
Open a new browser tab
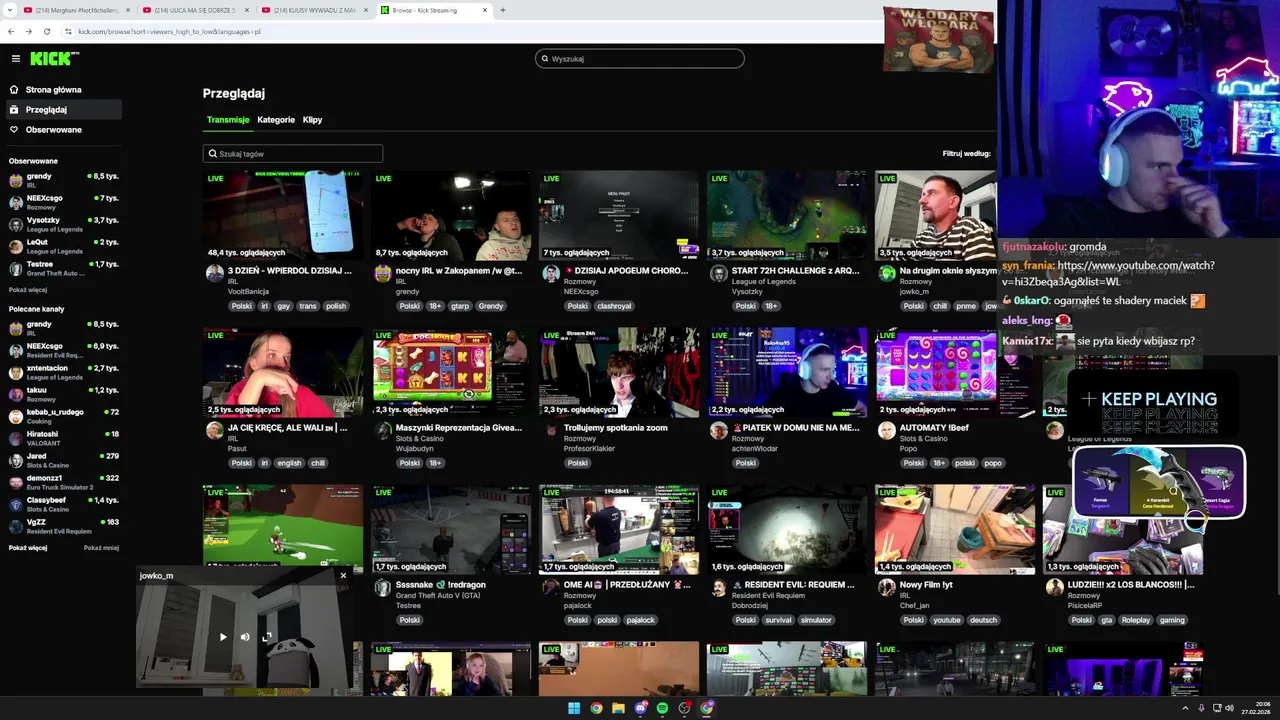pos(502,10)
